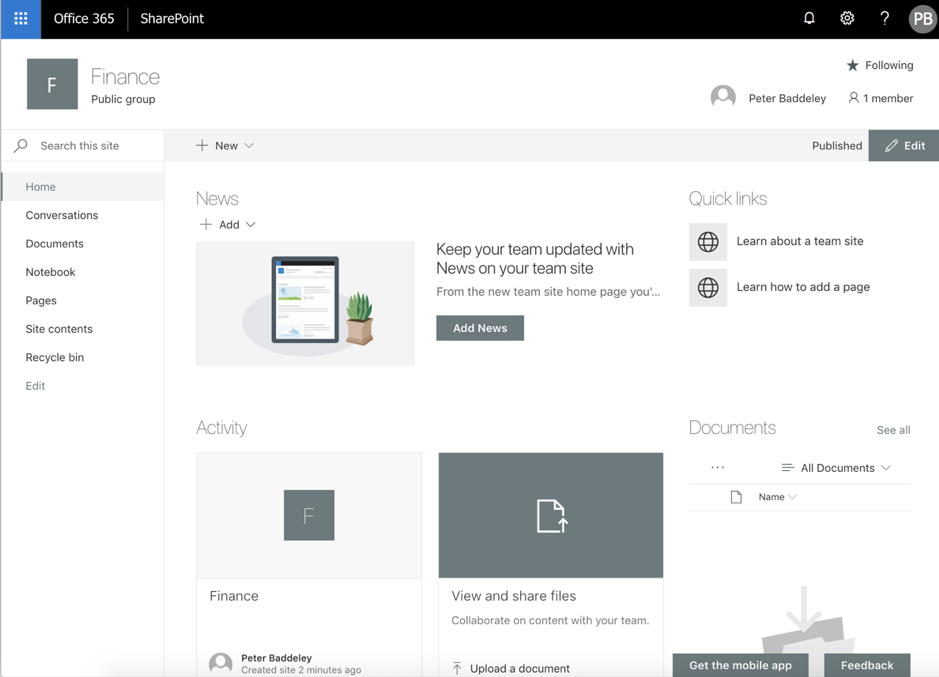The width and height of the screenshot is (939, 677).
Task: Click the globe icon next to quick links
Action: pos(708,242)
